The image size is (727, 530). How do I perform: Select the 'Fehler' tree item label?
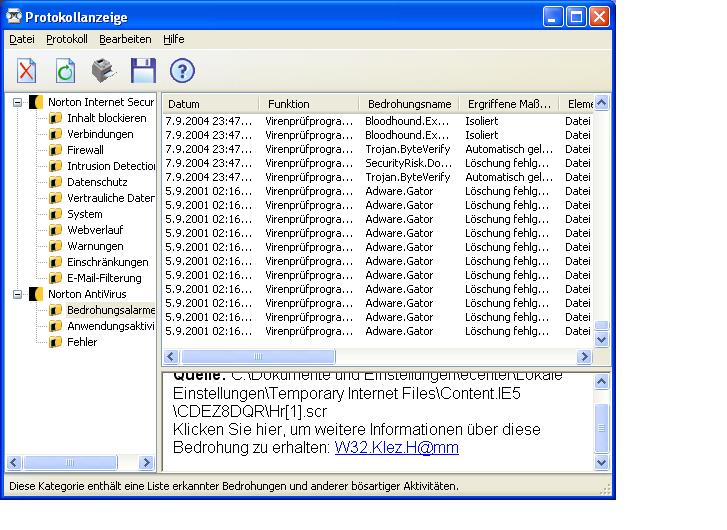click(x=82, y=342)
